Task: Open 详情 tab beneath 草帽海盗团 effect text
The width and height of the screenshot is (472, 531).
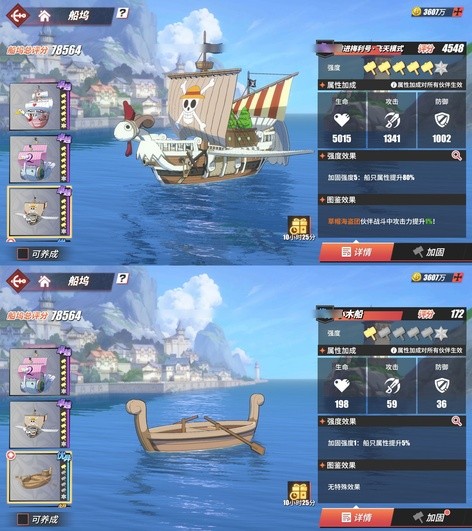Action: click(x=356, y=252)
